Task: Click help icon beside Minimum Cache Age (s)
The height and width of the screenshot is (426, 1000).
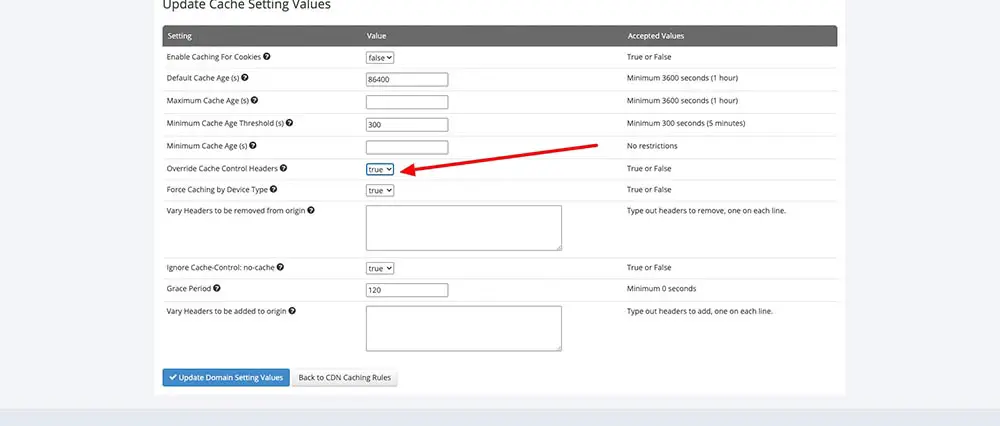Action: click(253, 145)
